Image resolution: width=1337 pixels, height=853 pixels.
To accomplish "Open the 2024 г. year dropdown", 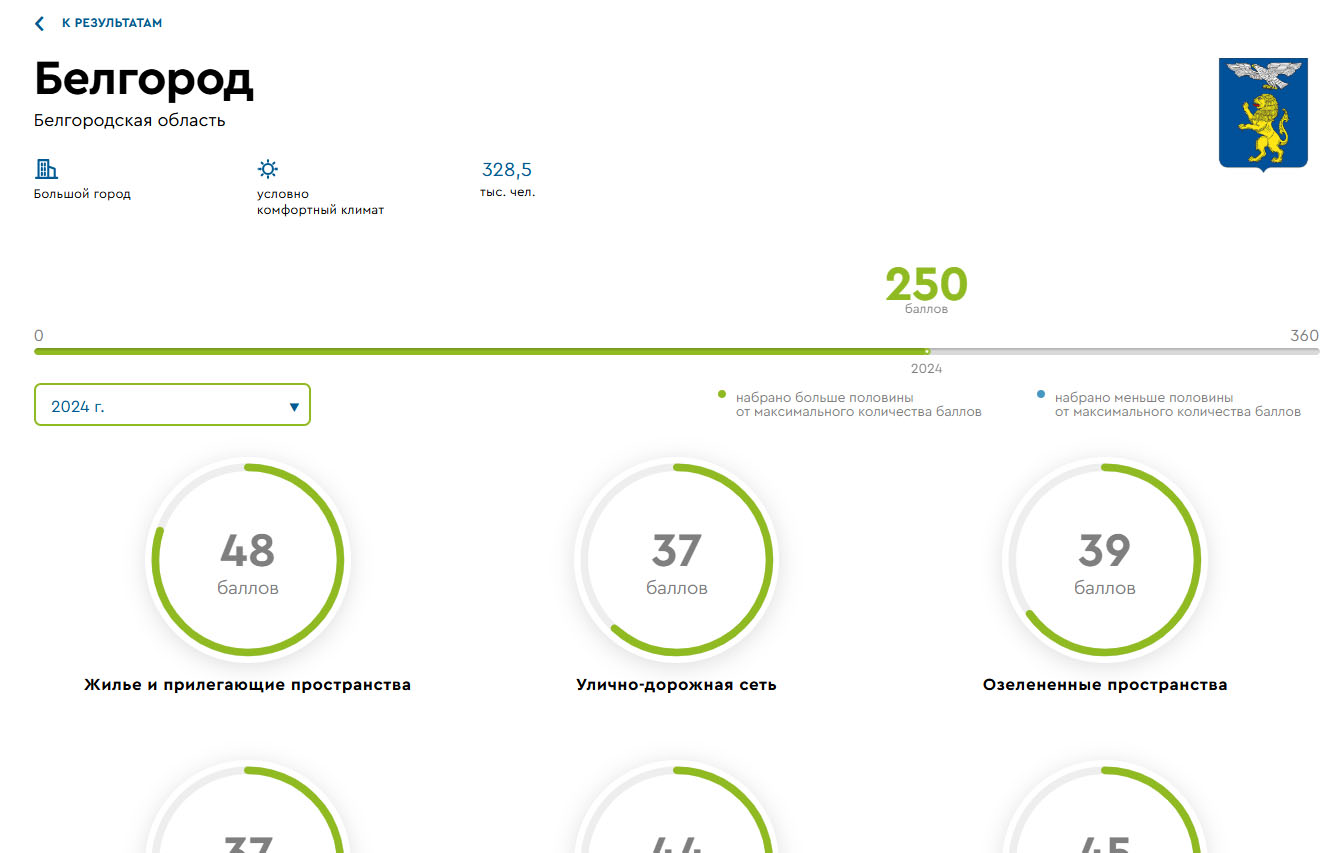I will [x=172, y=405].
